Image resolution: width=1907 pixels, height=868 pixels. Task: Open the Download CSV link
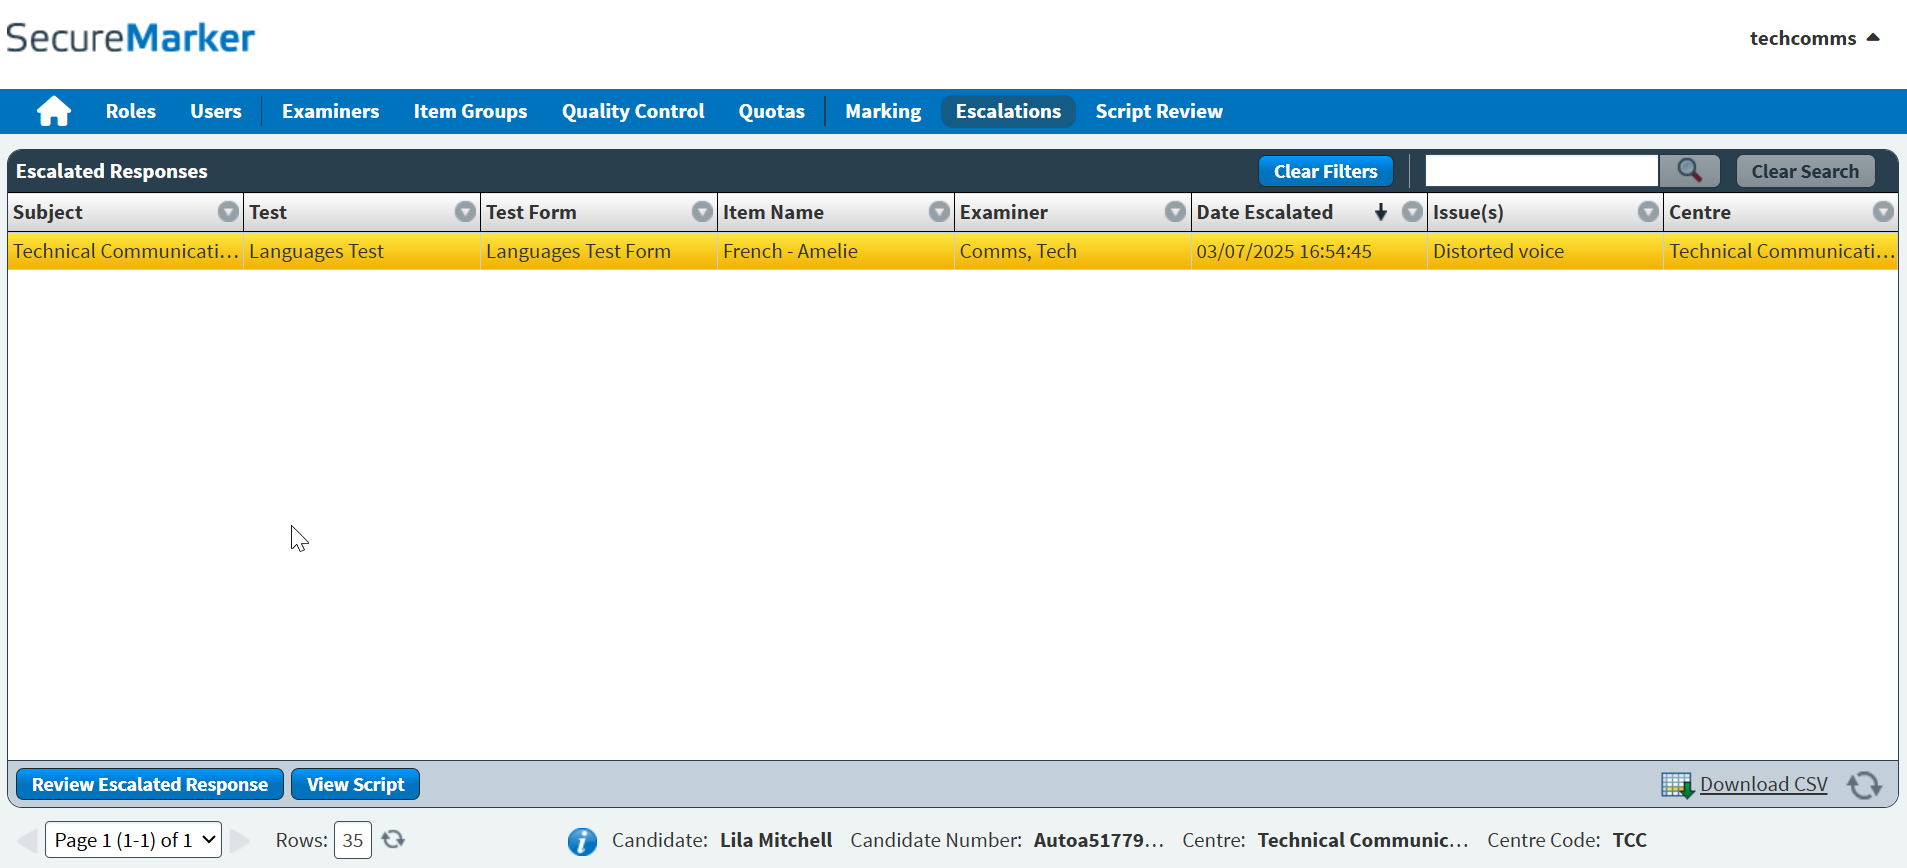point(1763,785)
